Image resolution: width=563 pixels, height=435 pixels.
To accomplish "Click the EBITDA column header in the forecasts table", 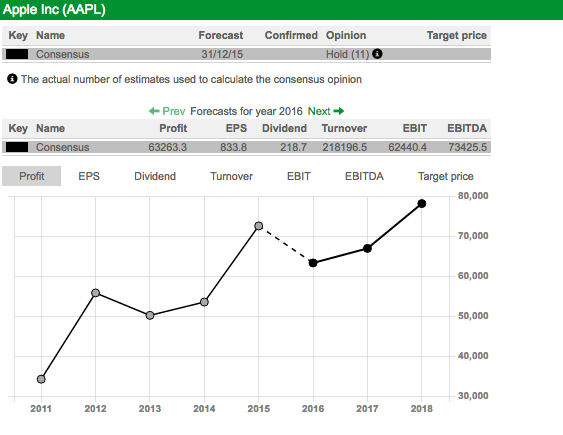I will coord(467,128).
